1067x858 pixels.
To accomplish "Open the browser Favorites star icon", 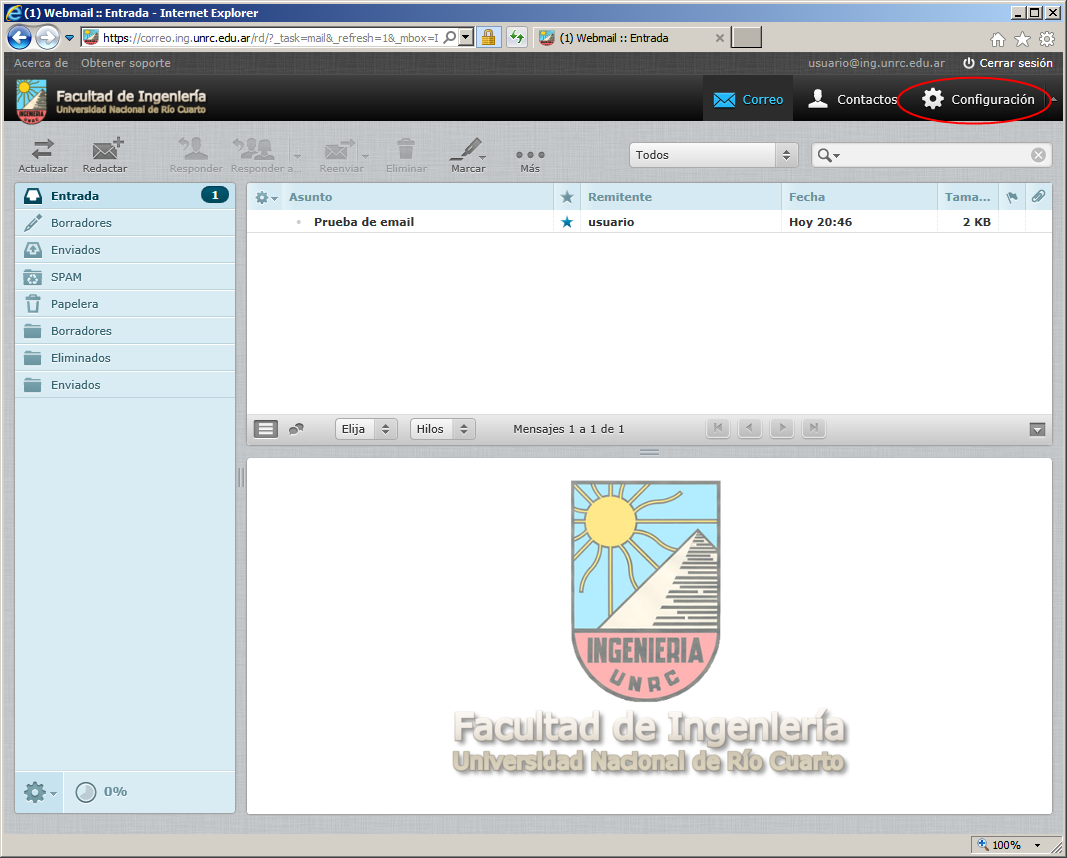I will 1022,39.
